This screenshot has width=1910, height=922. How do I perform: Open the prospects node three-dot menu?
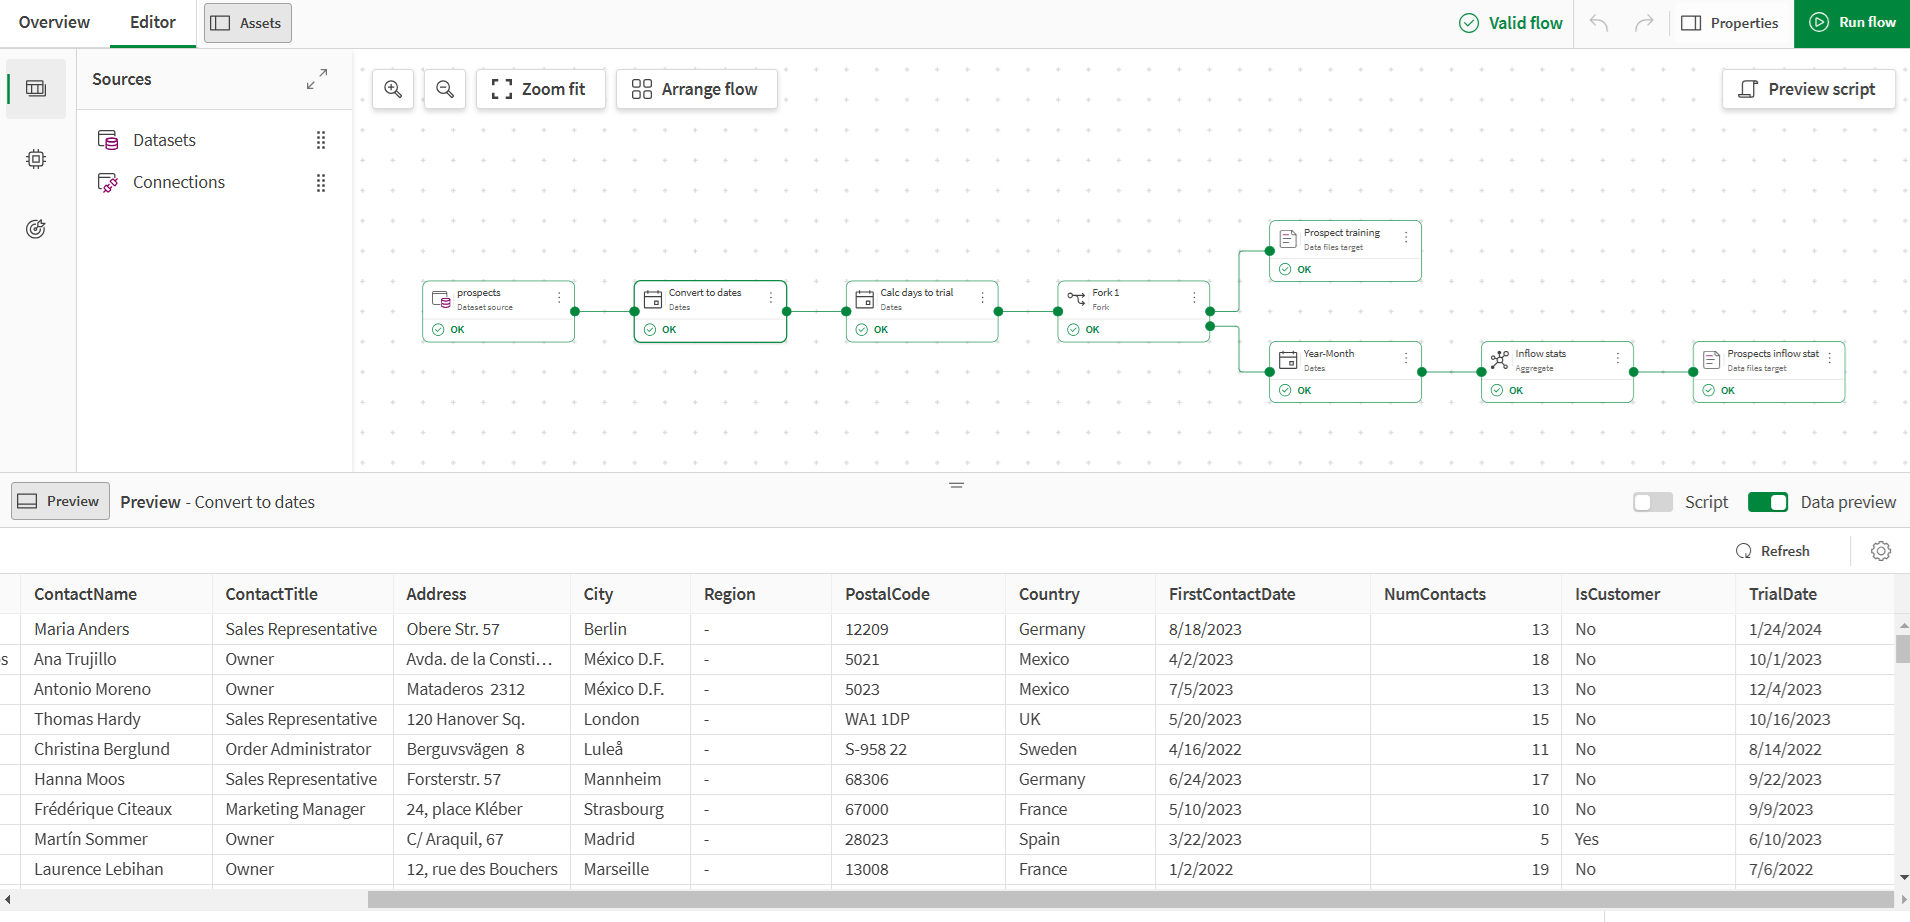tap(557, 298)
